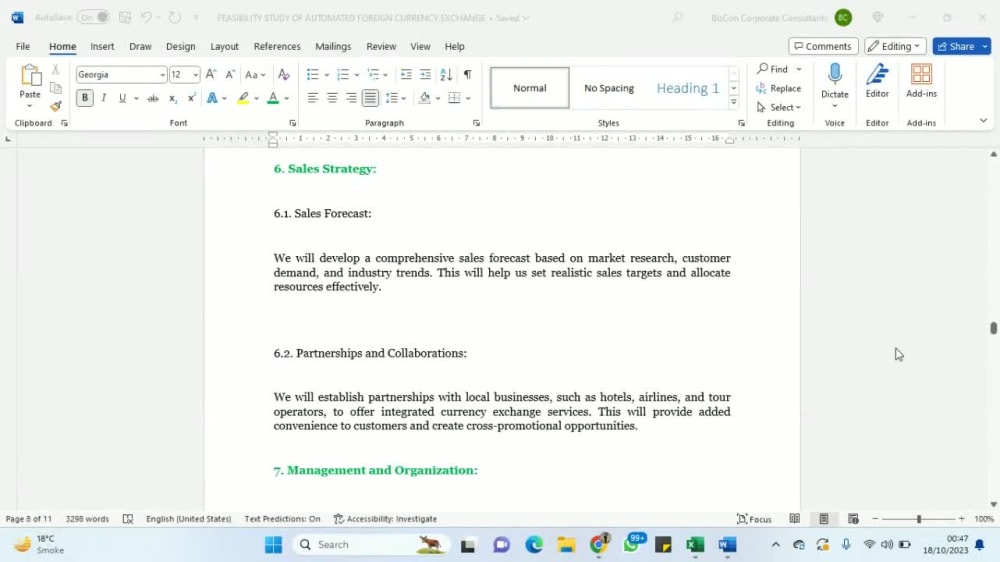
Task: Open the Bullets list dropdown
Action: click(327, 75)
